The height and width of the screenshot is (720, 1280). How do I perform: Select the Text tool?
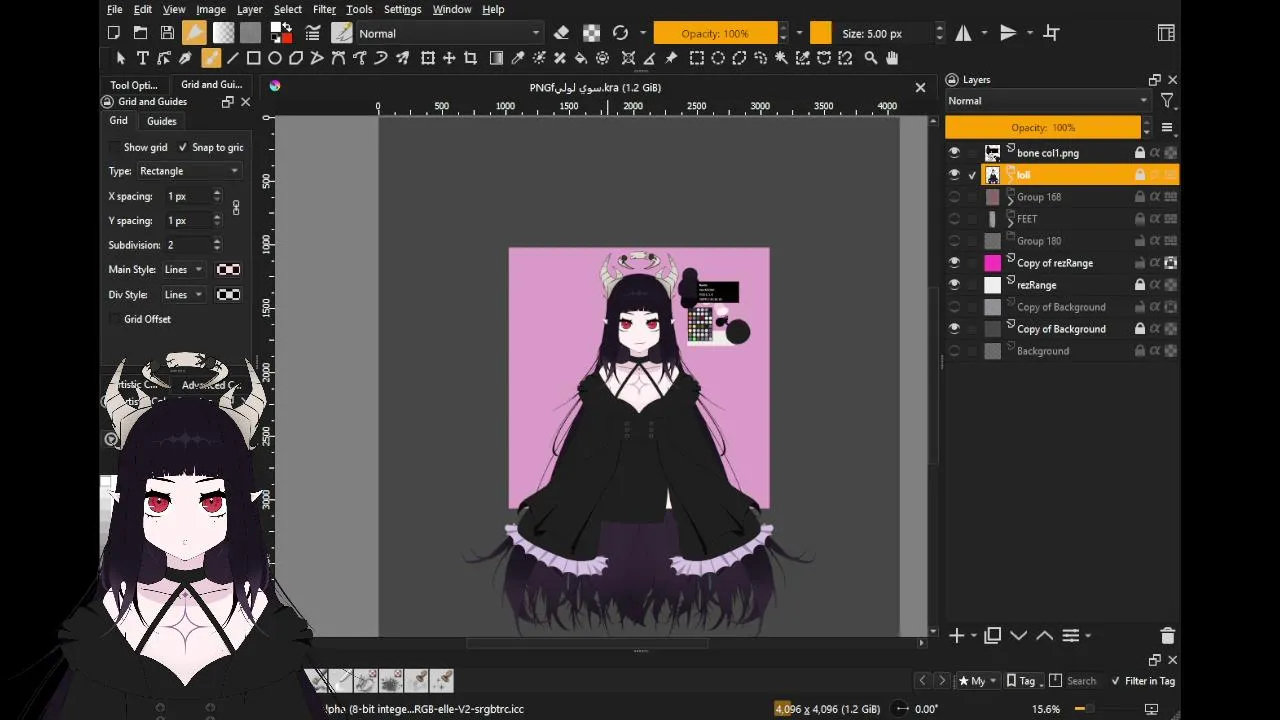(x=142, y=58)
